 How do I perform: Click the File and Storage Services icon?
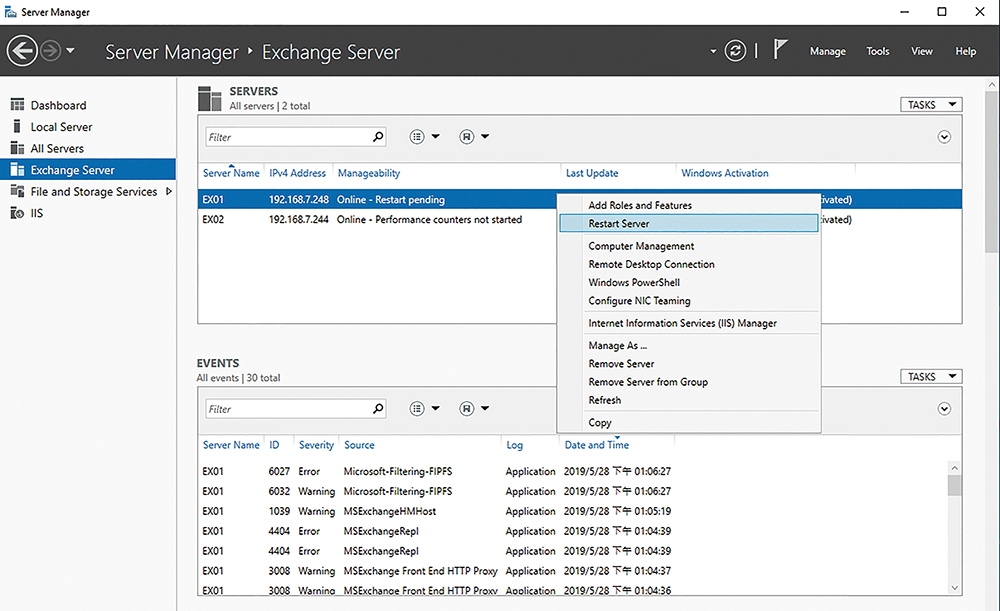pyautogui.click(x=17, y=191)
